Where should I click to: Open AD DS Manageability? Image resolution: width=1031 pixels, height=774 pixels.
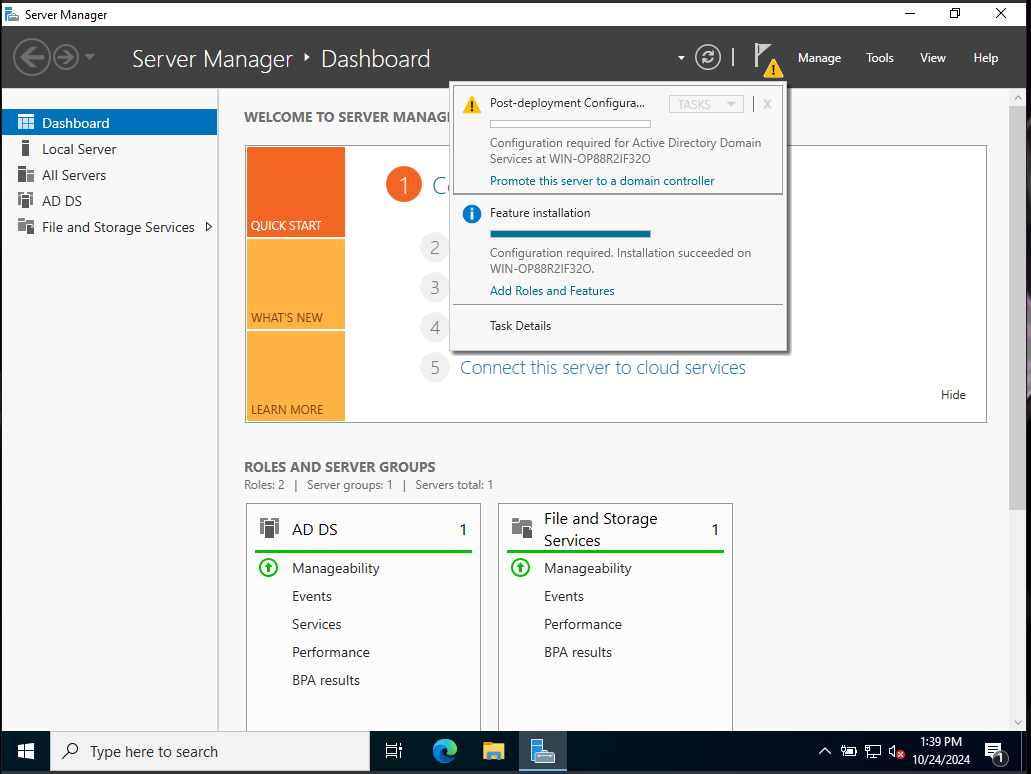pos(335,568)
